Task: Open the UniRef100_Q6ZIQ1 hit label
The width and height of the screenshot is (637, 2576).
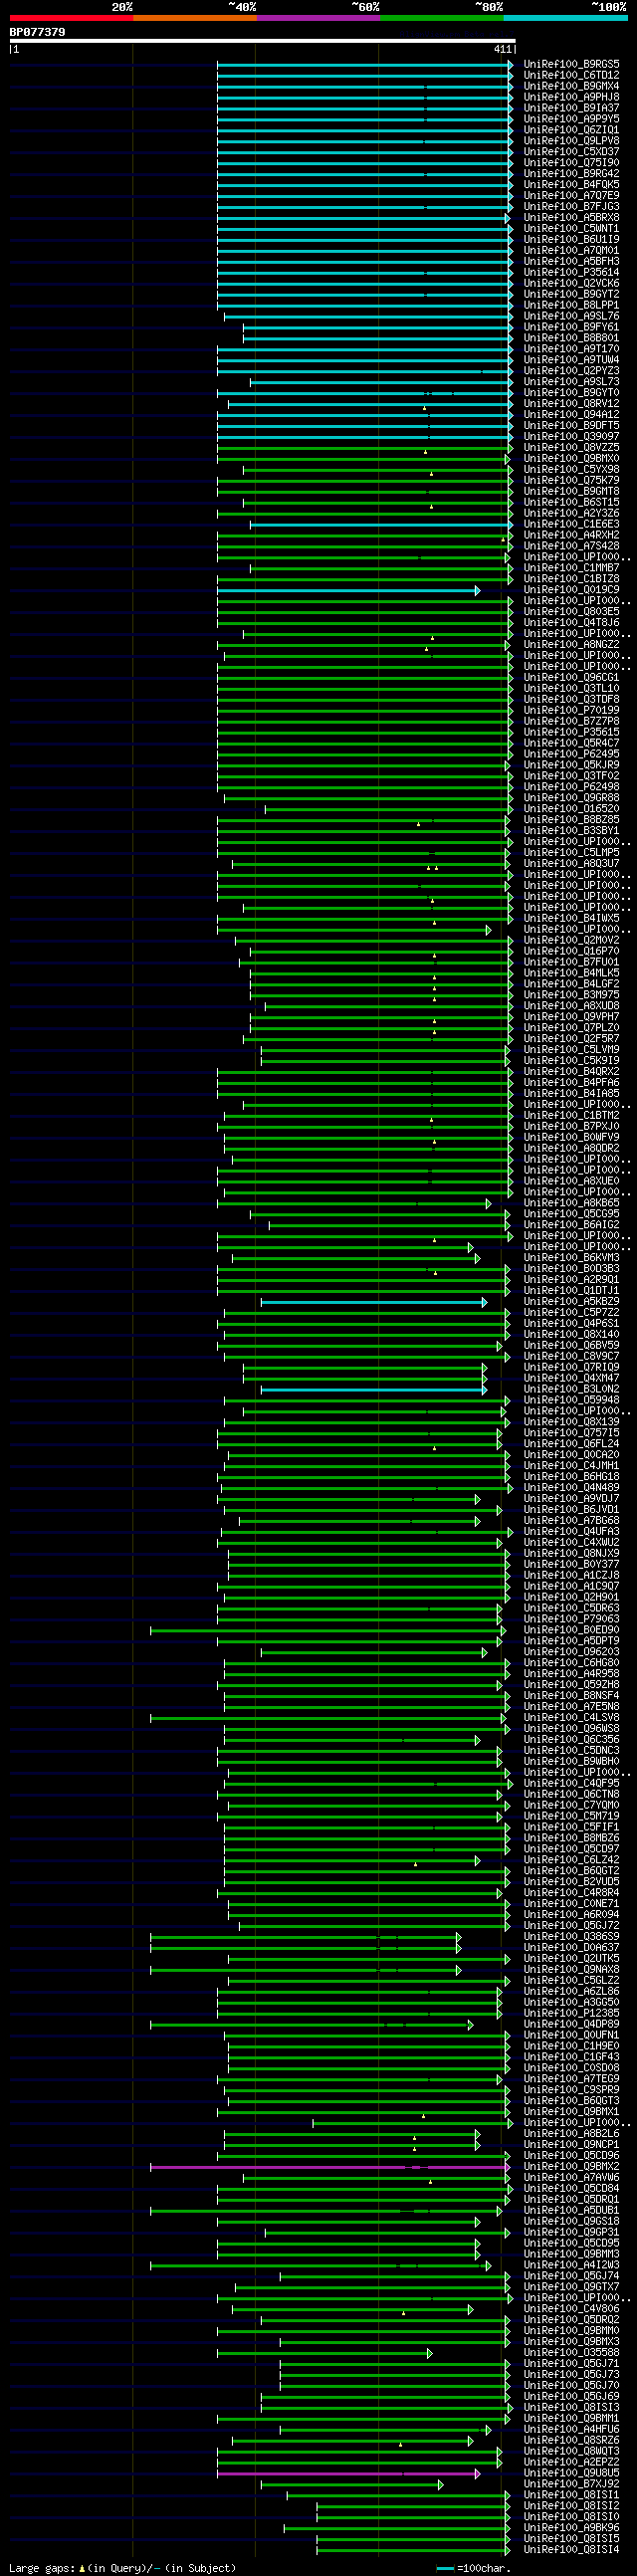Action: click(571, 130)
